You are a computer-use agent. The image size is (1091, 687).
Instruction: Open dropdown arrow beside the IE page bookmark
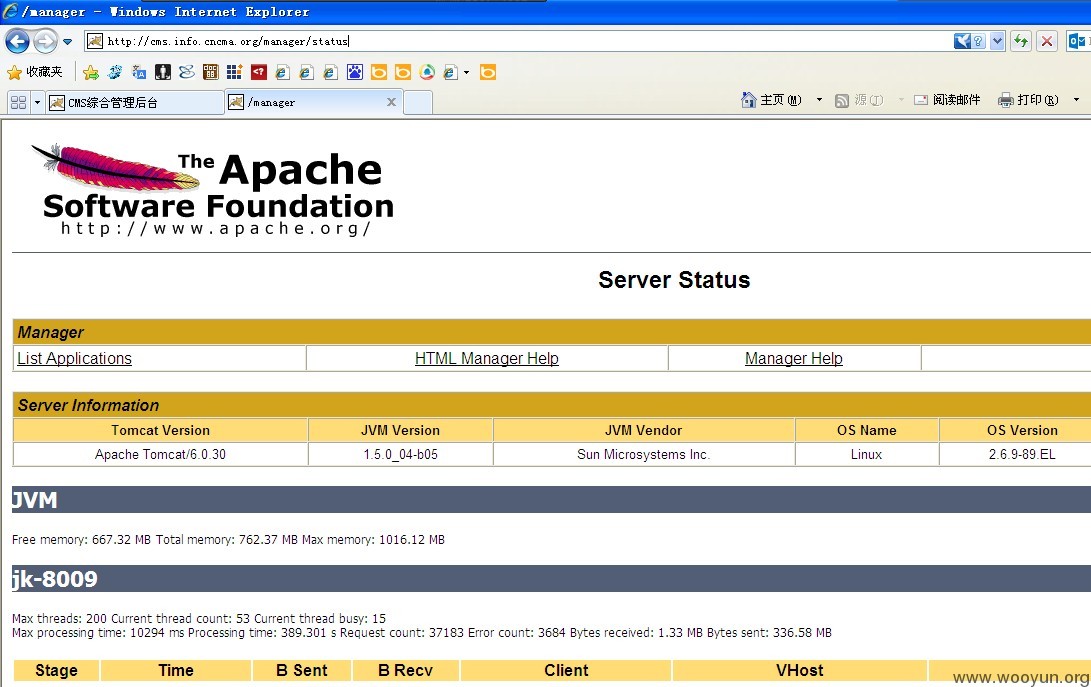pyautogui.click(x=466, y=72)
